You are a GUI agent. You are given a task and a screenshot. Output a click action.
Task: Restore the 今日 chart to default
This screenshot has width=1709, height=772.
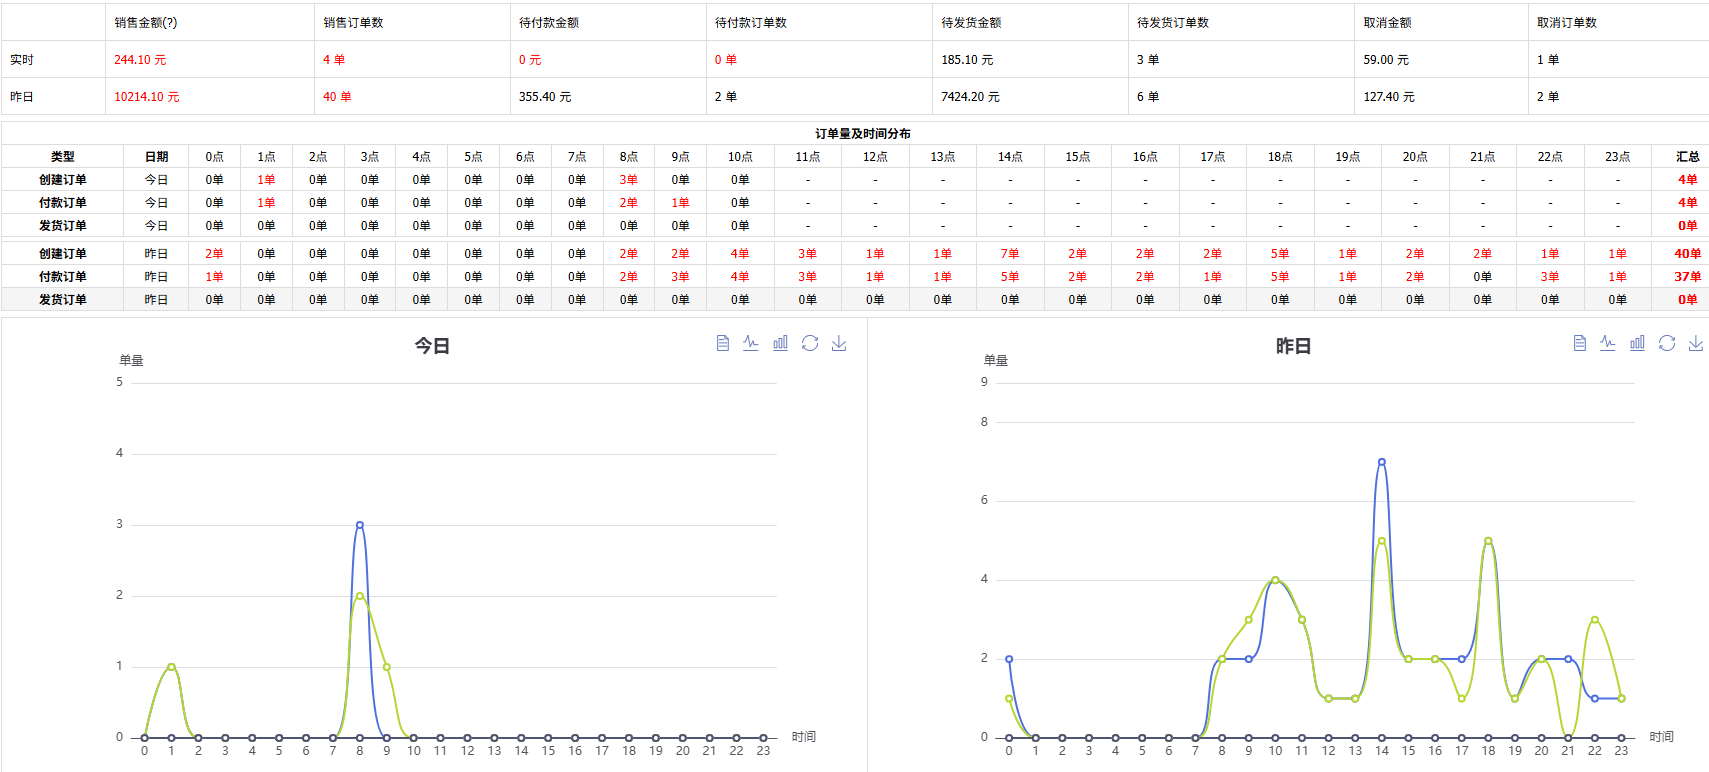[810, 343]
